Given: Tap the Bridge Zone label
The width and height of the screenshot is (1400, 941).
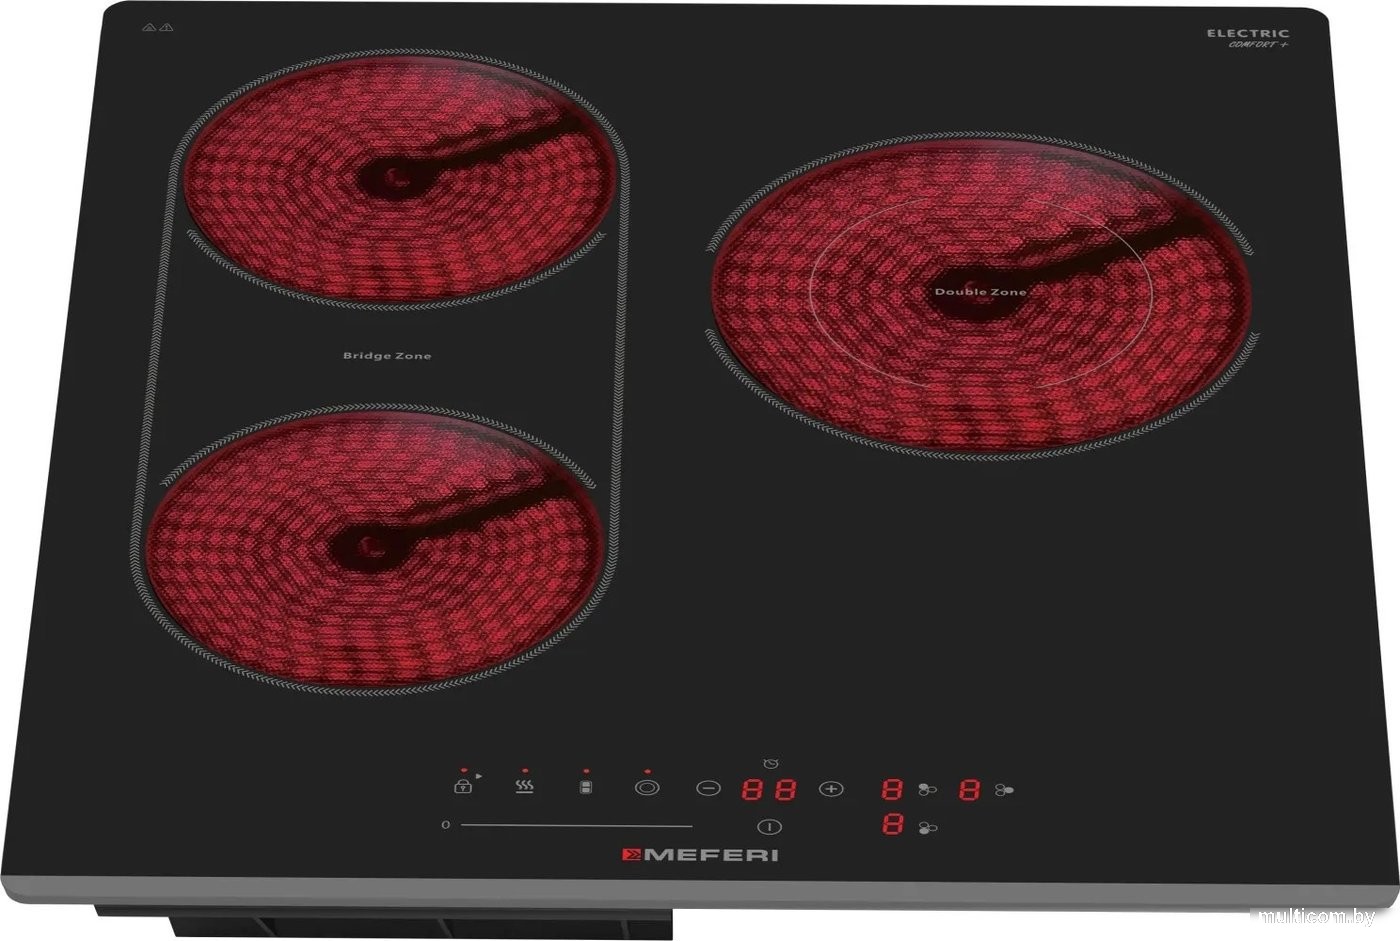Looking at the screenshot, I should point(387,356).
